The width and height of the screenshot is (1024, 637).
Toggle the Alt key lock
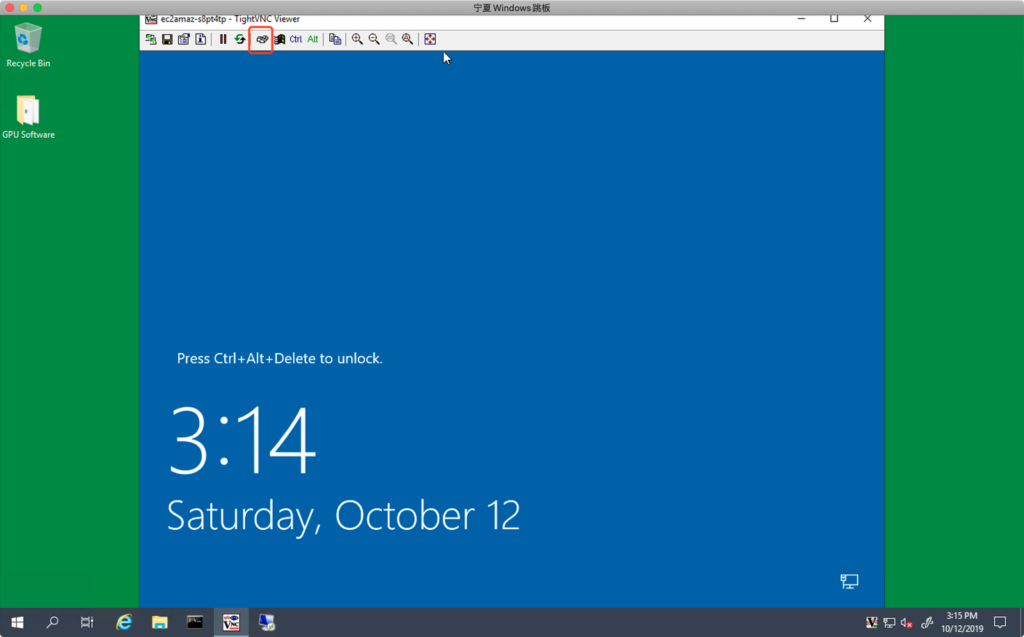point(313,39)
